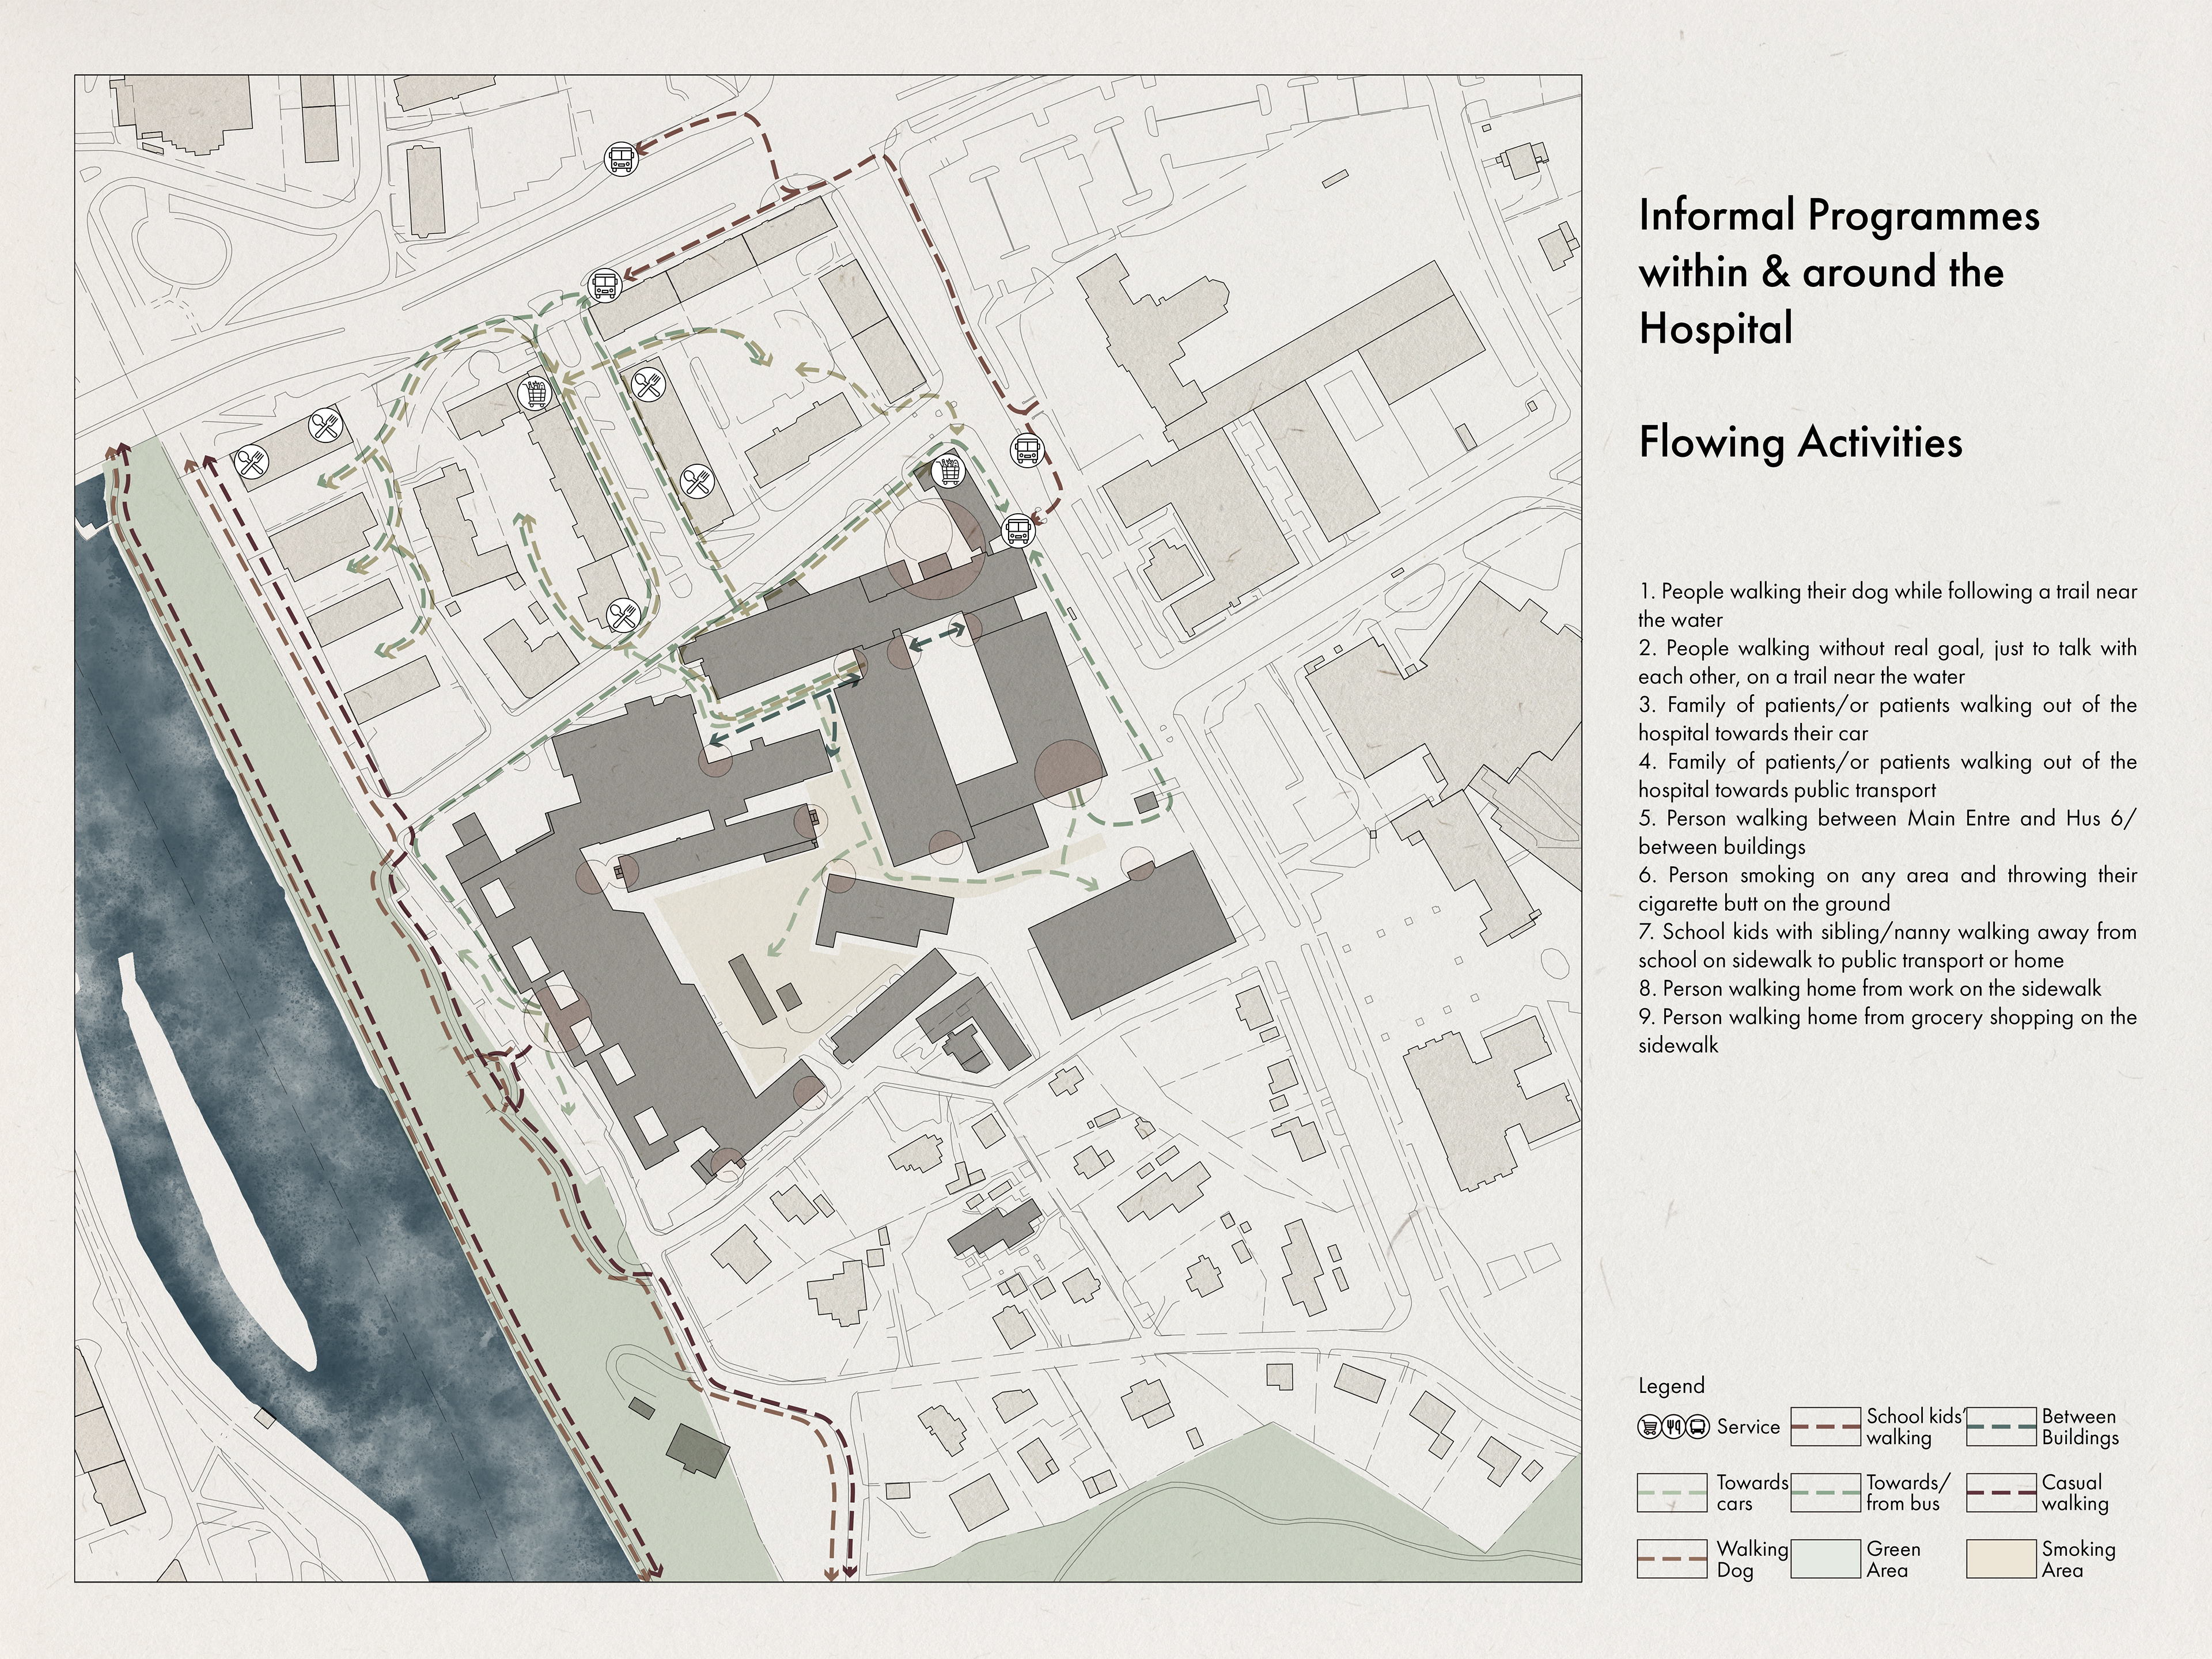Click the Smoking Area legend color swatch

(2001, 1559)
